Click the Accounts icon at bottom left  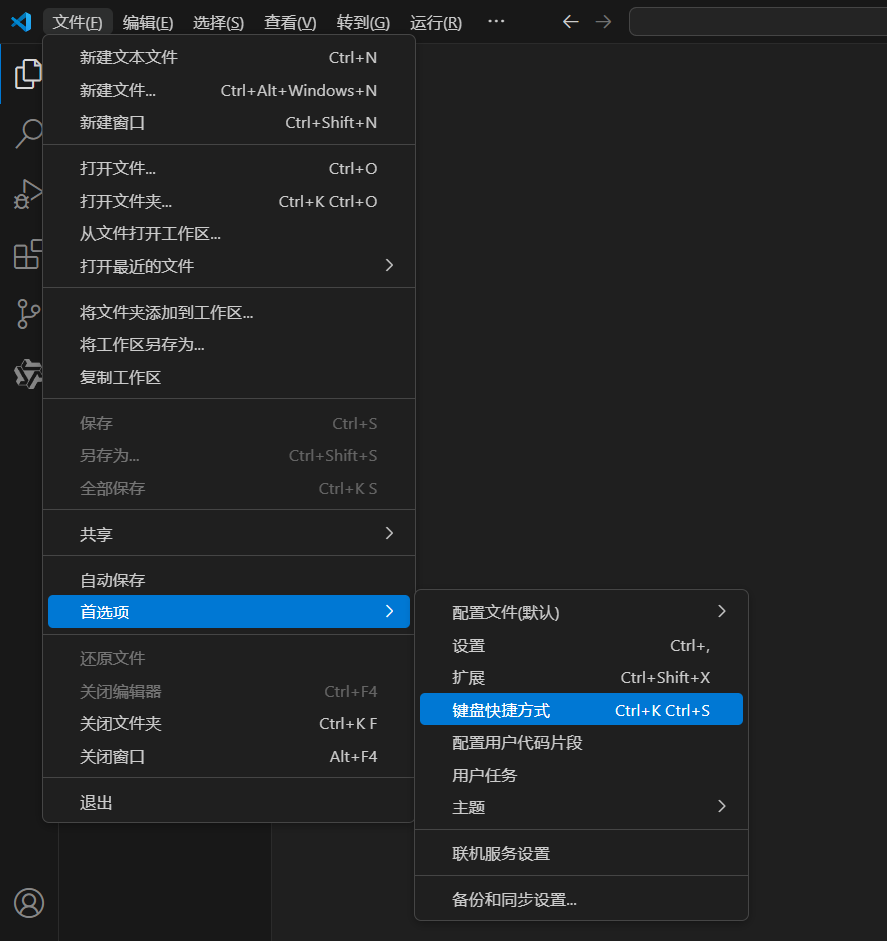29,902
